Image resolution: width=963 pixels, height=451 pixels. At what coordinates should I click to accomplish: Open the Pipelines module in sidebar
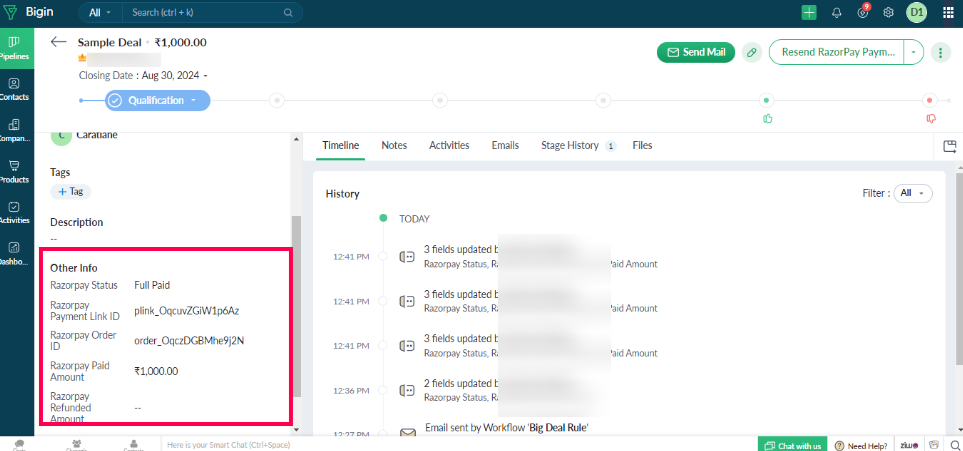click(x=14, y=48)
